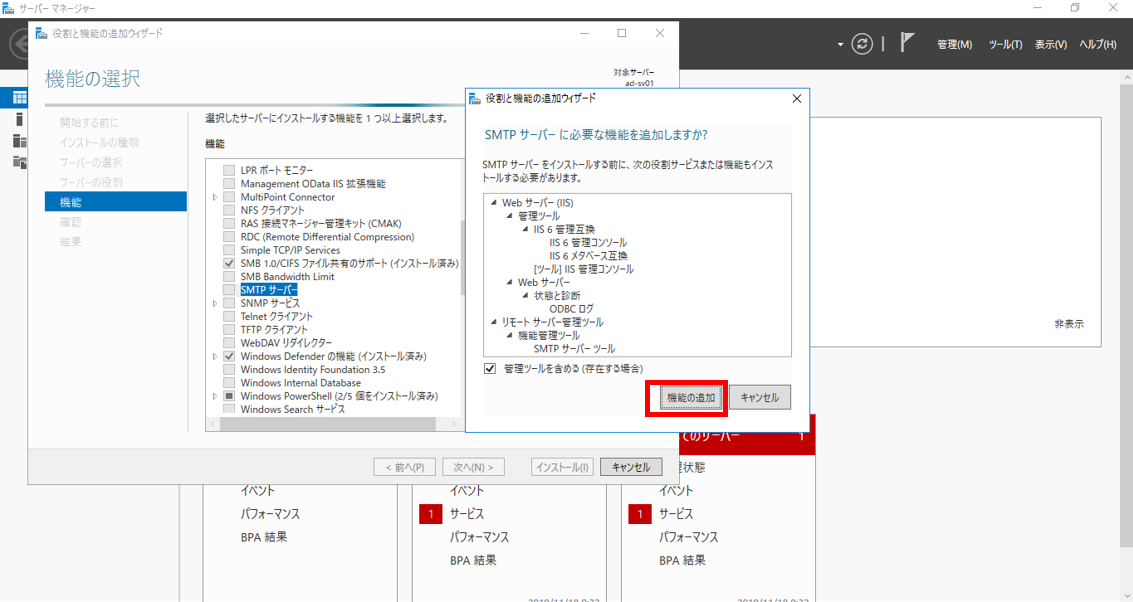Open the dashboard icon in Server Manager sidebar
The image size is (1133, 602).
20,98
